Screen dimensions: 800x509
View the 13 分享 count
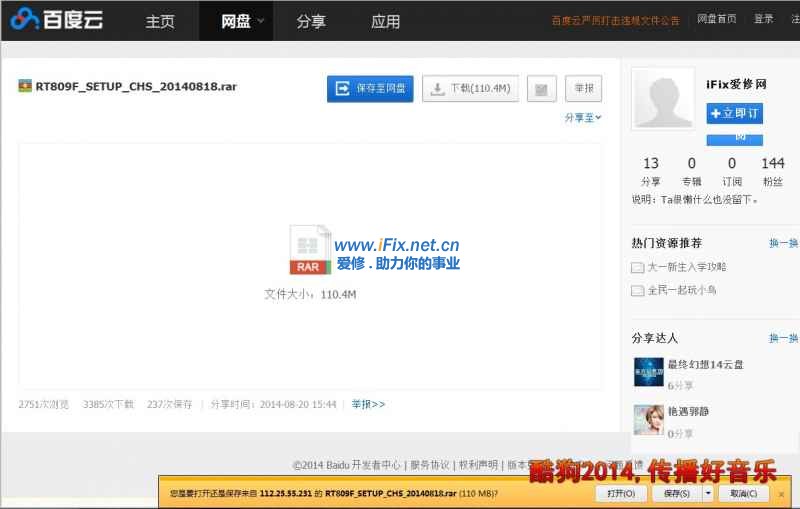click(651, 171)
